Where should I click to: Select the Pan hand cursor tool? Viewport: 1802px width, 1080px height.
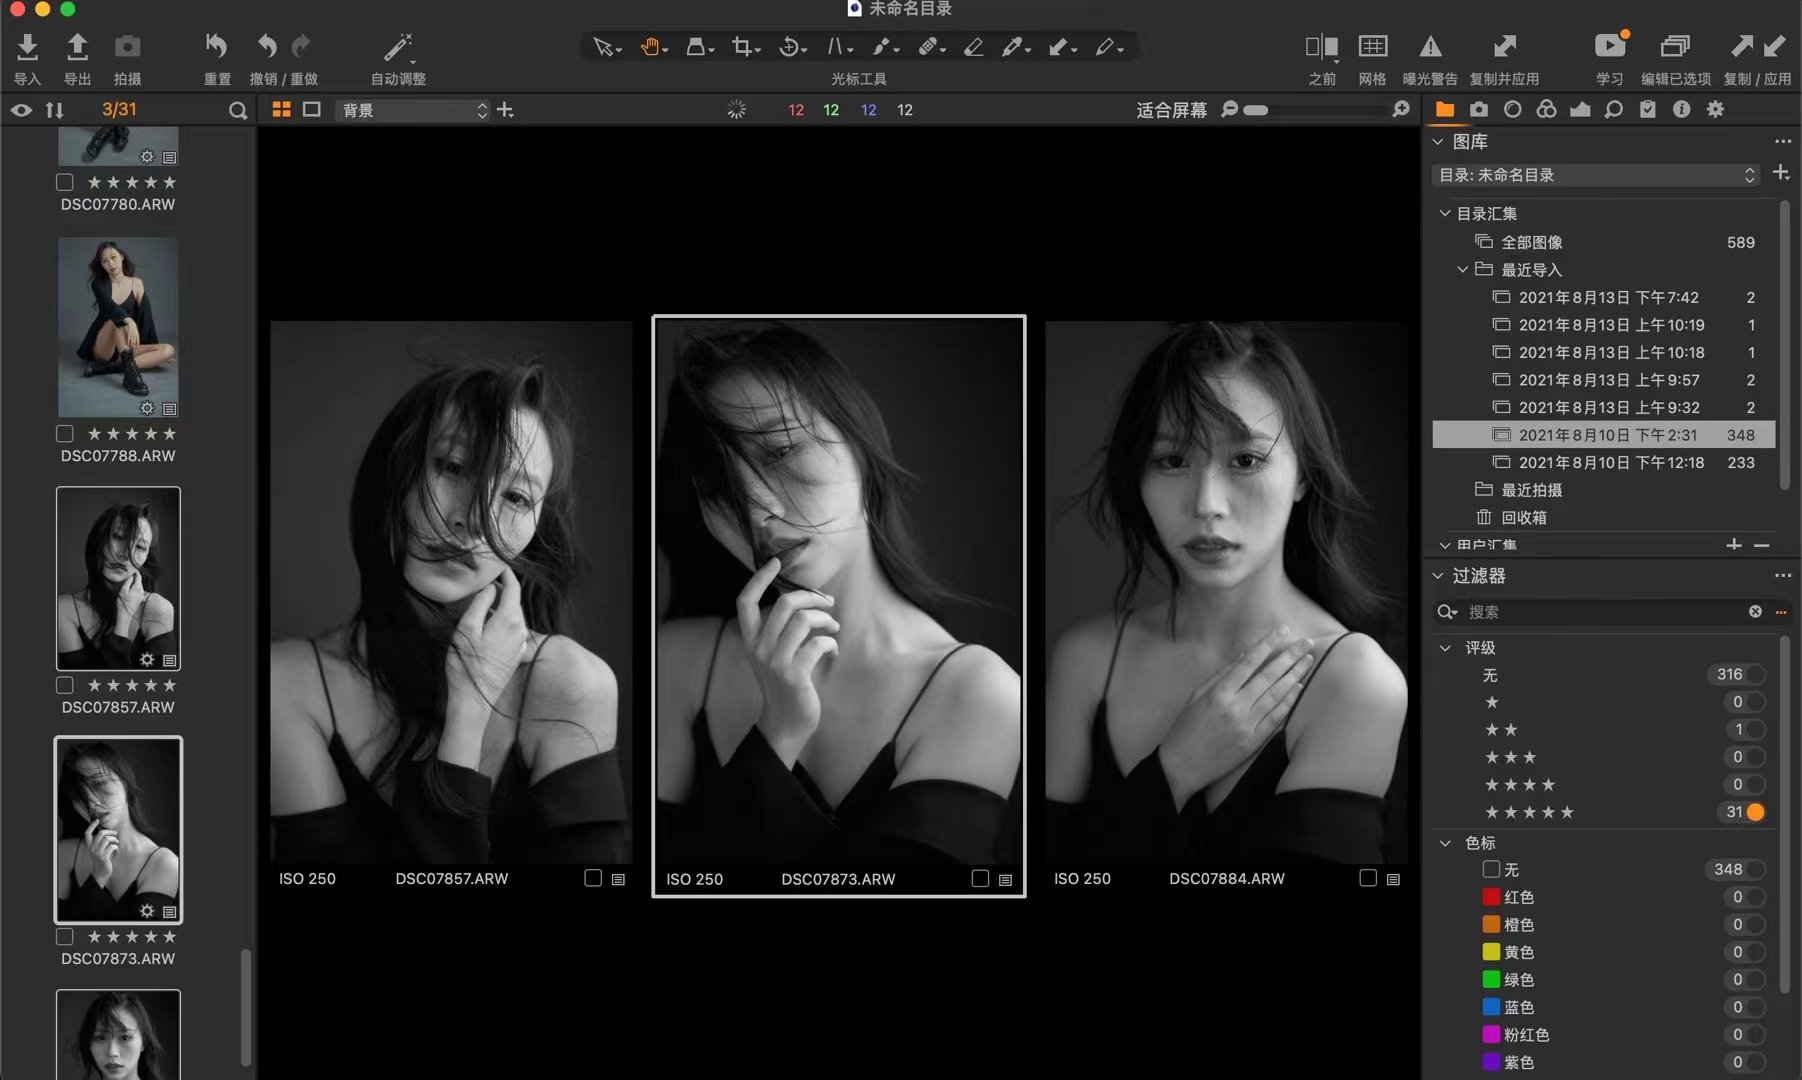(x=653, y=47)
